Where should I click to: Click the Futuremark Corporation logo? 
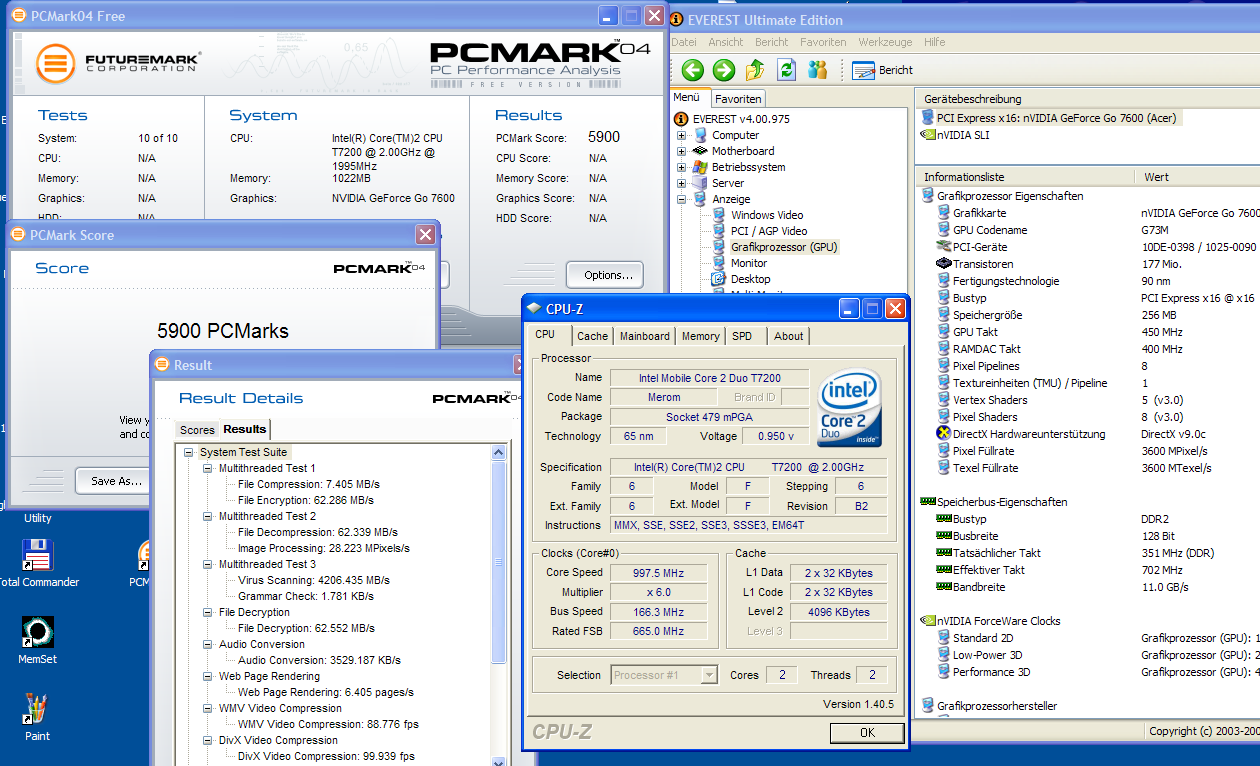point(118,63)
